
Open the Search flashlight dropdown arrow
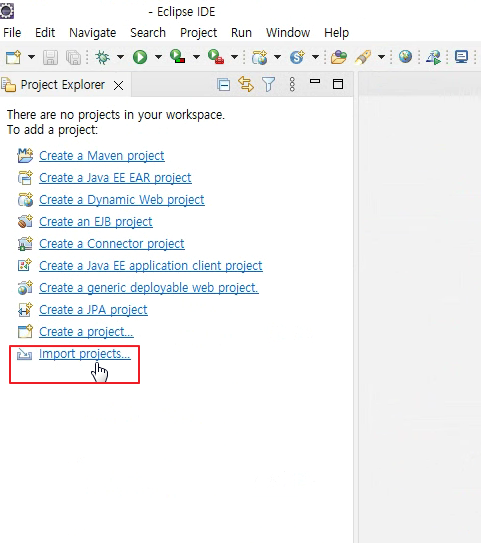381,57
